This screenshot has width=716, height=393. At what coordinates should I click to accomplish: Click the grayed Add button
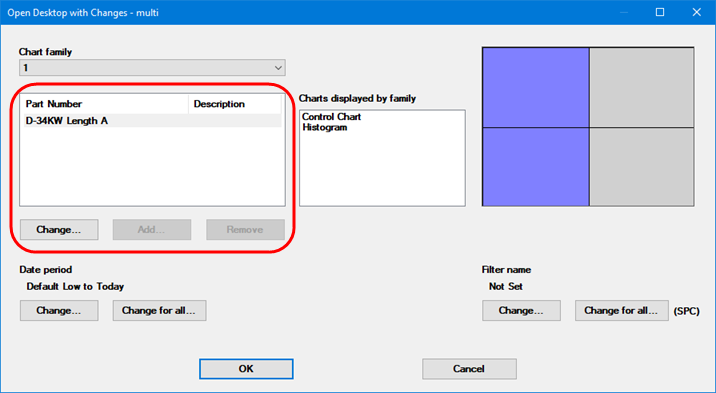[x=152, y=230]
